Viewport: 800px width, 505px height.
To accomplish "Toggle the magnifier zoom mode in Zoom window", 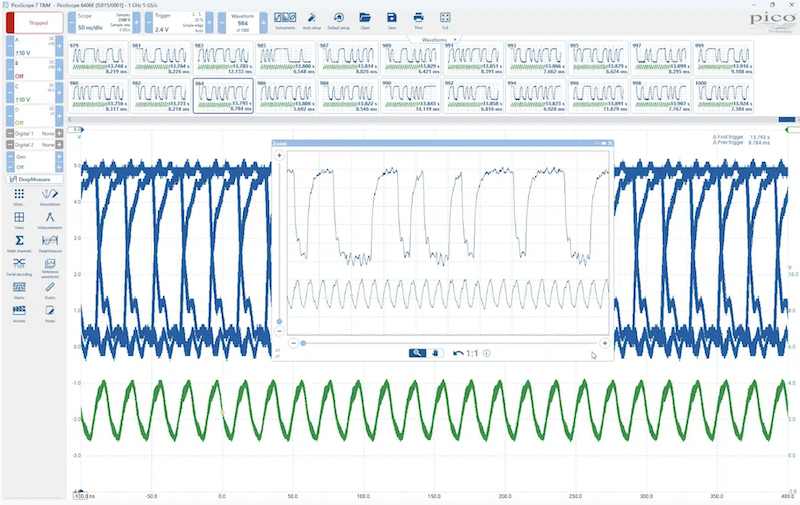I will [419, 353].
